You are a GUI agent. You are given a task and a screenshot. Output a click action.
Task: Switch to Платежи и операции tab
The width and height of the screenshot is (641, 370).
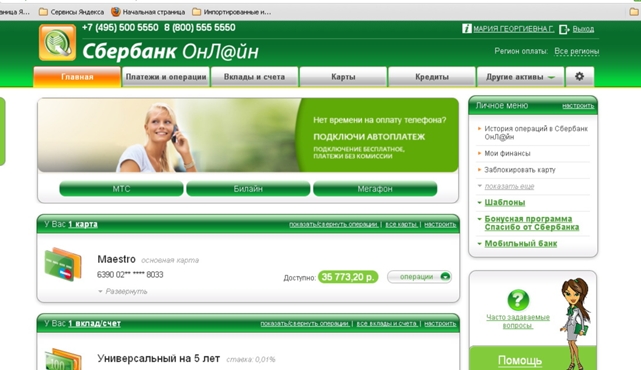tap(166, 76)
